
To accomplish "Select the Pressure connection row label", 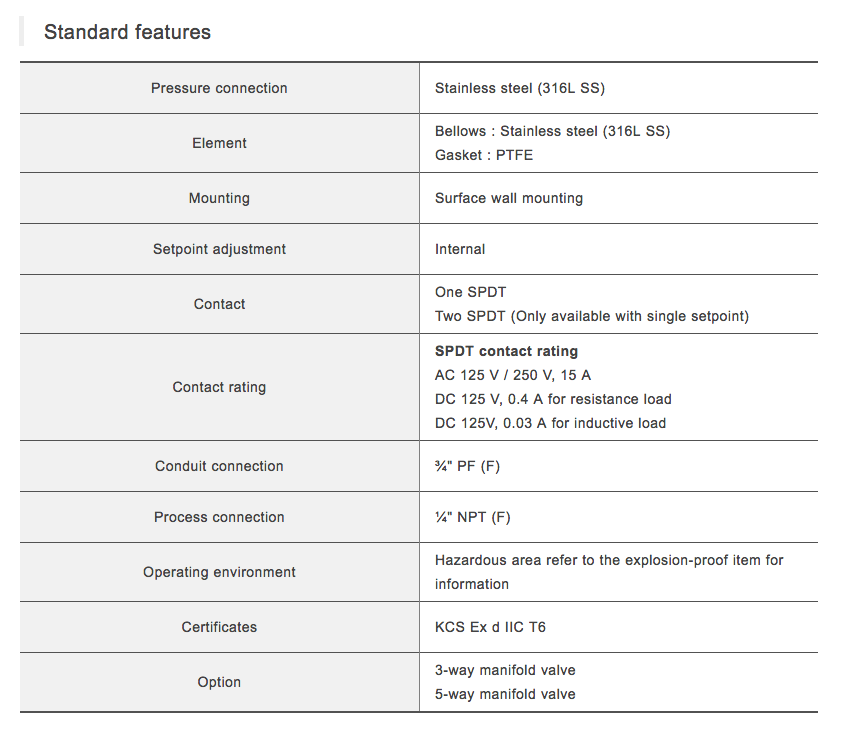I will click(x=219, y=88).
